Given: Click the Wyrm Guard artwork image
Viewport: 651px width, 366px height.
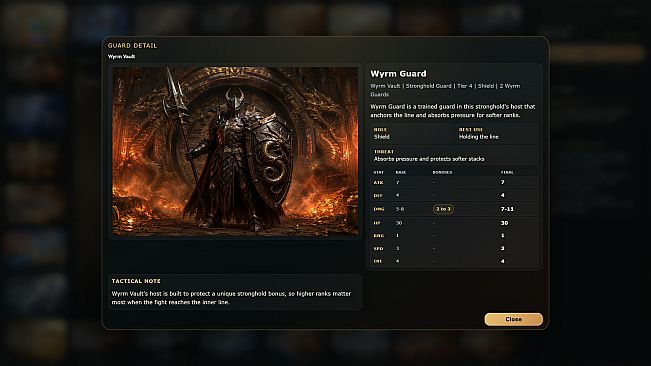Looking at the screenshot, I should pyautogui.click(x=235, y=151).
